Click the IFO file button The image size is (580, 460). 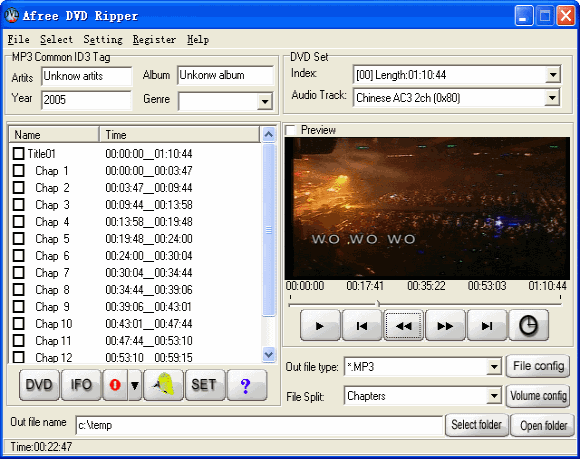click(x=81, y=385)
